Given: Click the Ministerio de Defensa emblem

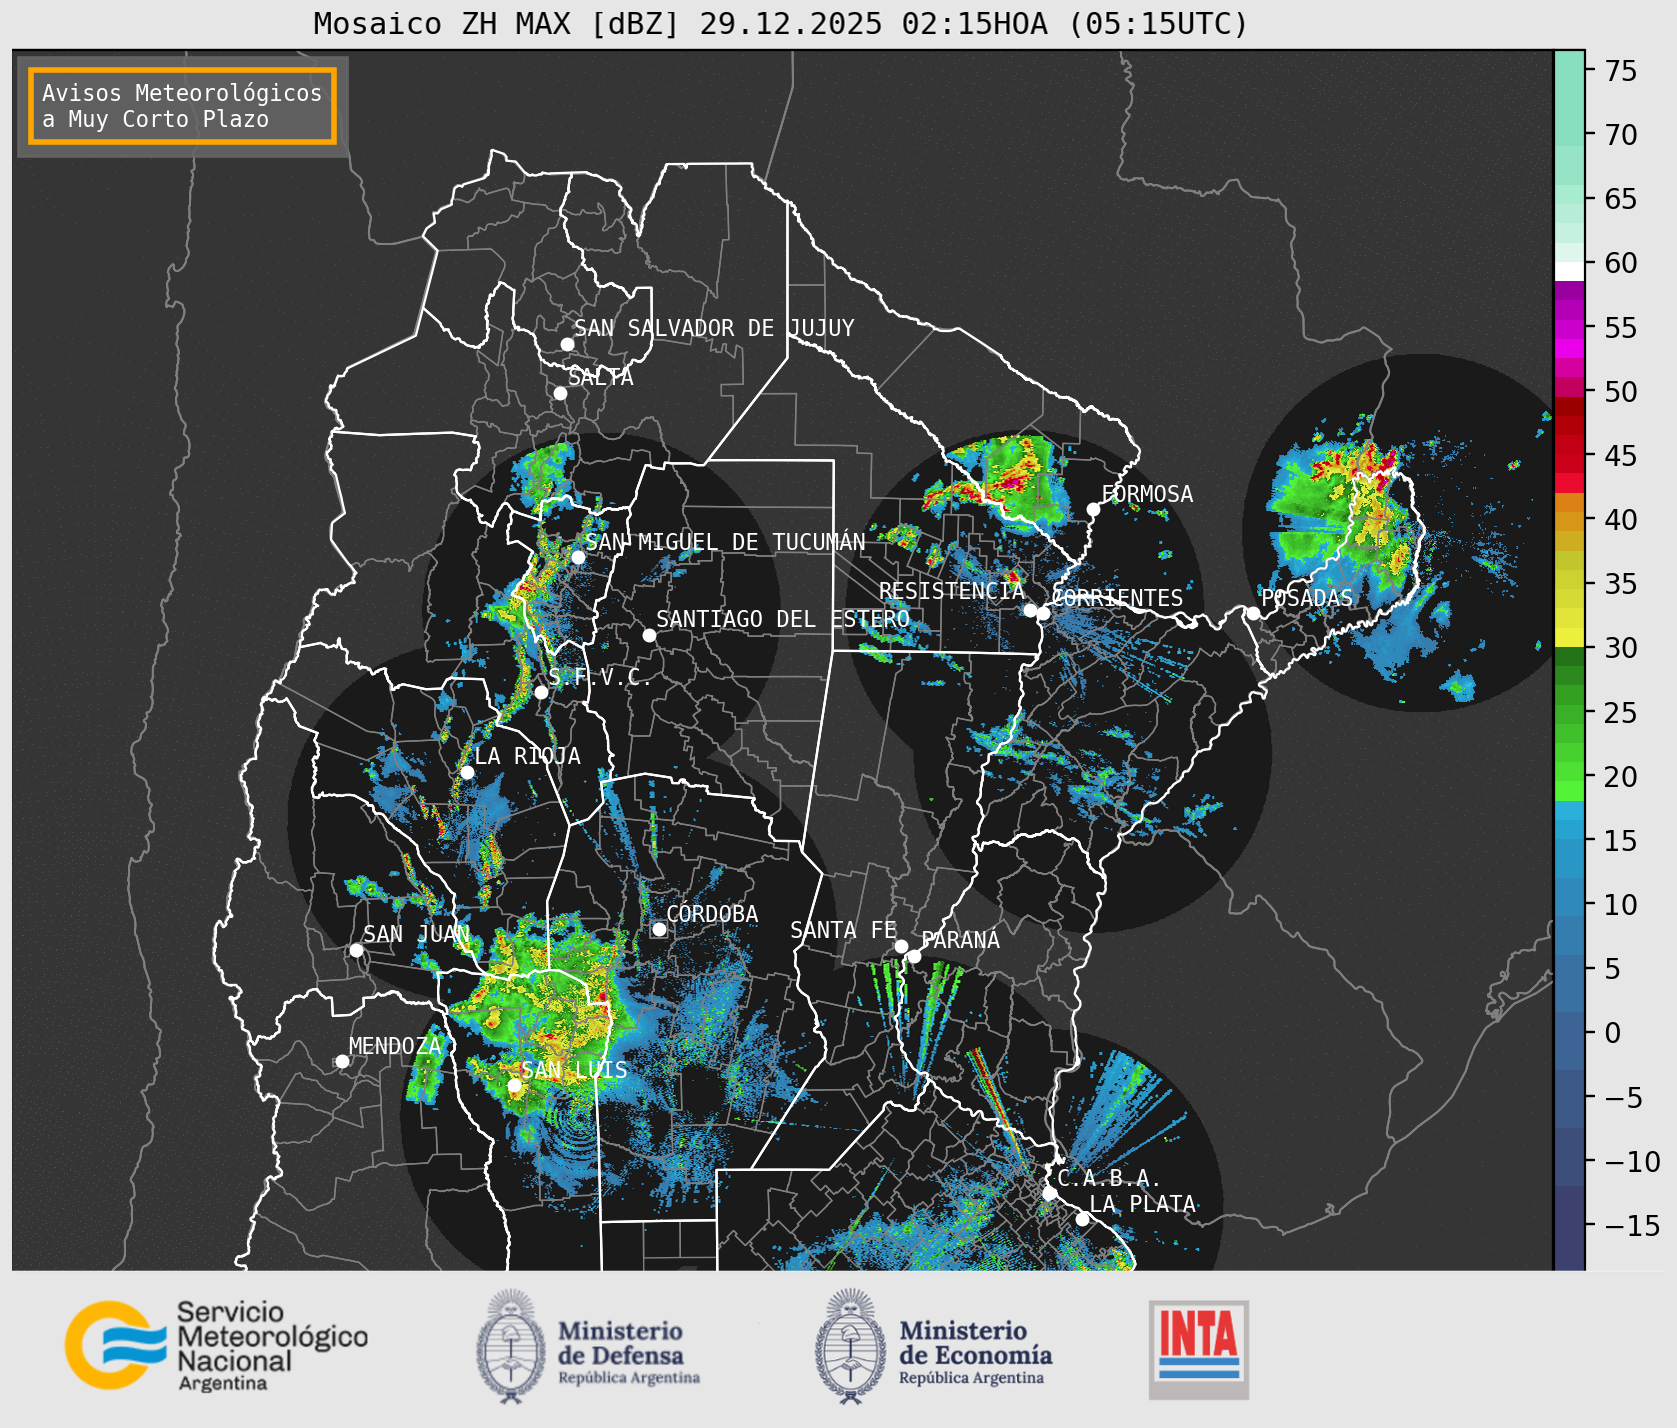Looking at the screenshot, I should tap(511, 1345).
